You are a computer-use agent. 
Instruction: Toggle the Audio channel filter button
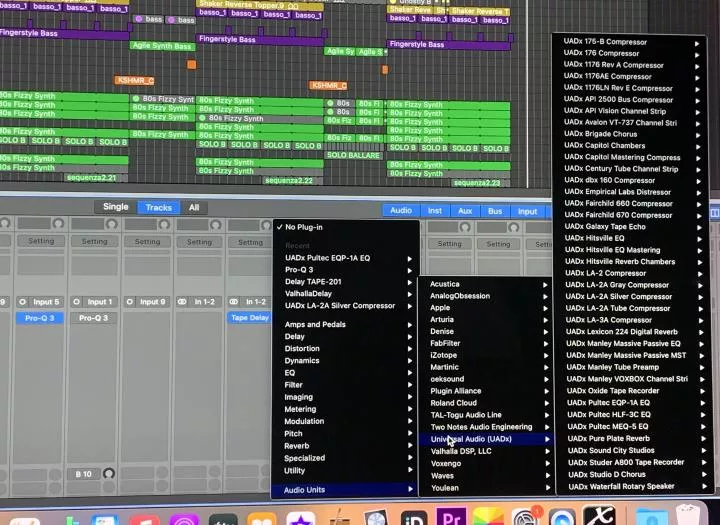click(x=401, y=210)
